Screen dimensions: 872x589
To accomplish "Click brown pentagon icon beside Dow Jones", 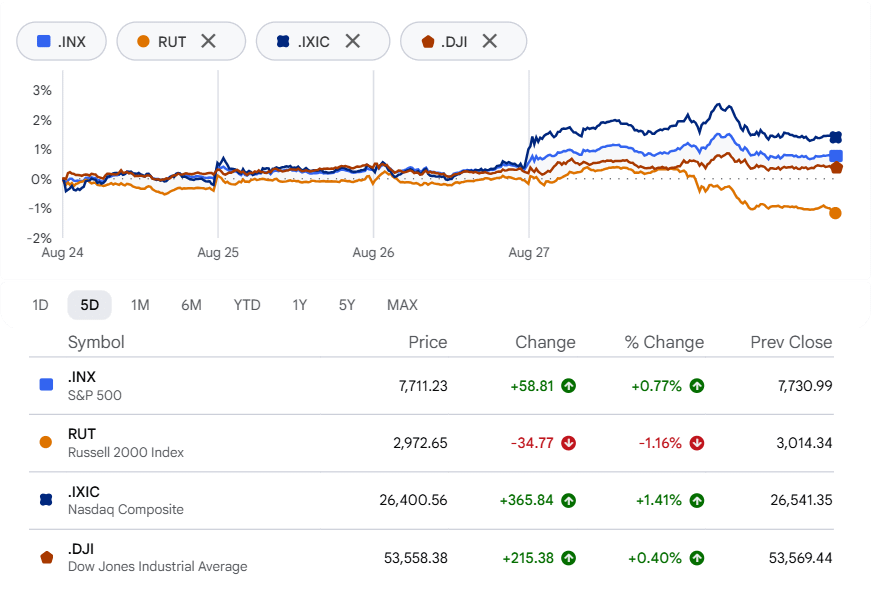I will pos(47,557).
